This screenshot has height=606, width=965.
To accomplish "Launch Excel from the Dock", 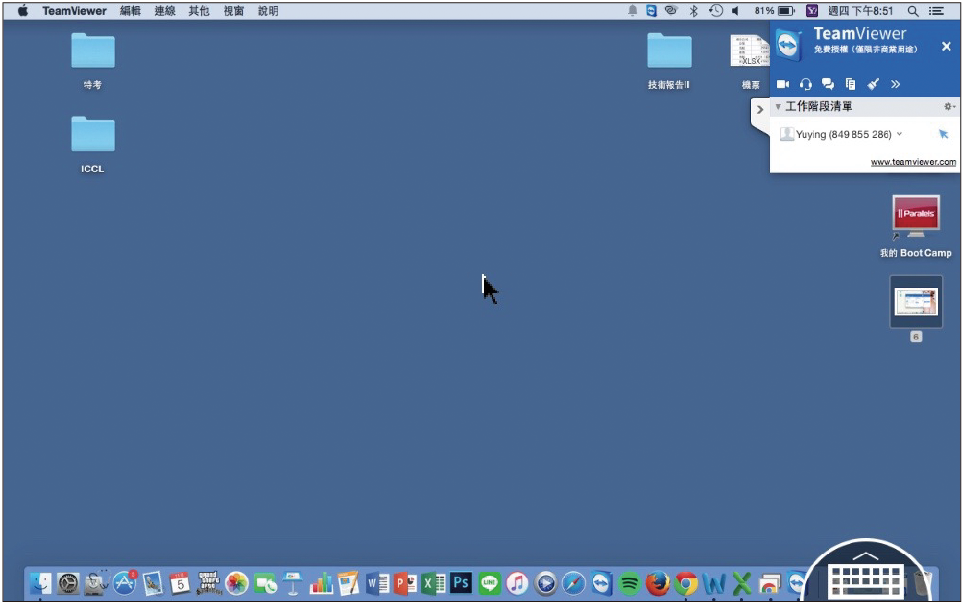I will click(x=433, y=583).
